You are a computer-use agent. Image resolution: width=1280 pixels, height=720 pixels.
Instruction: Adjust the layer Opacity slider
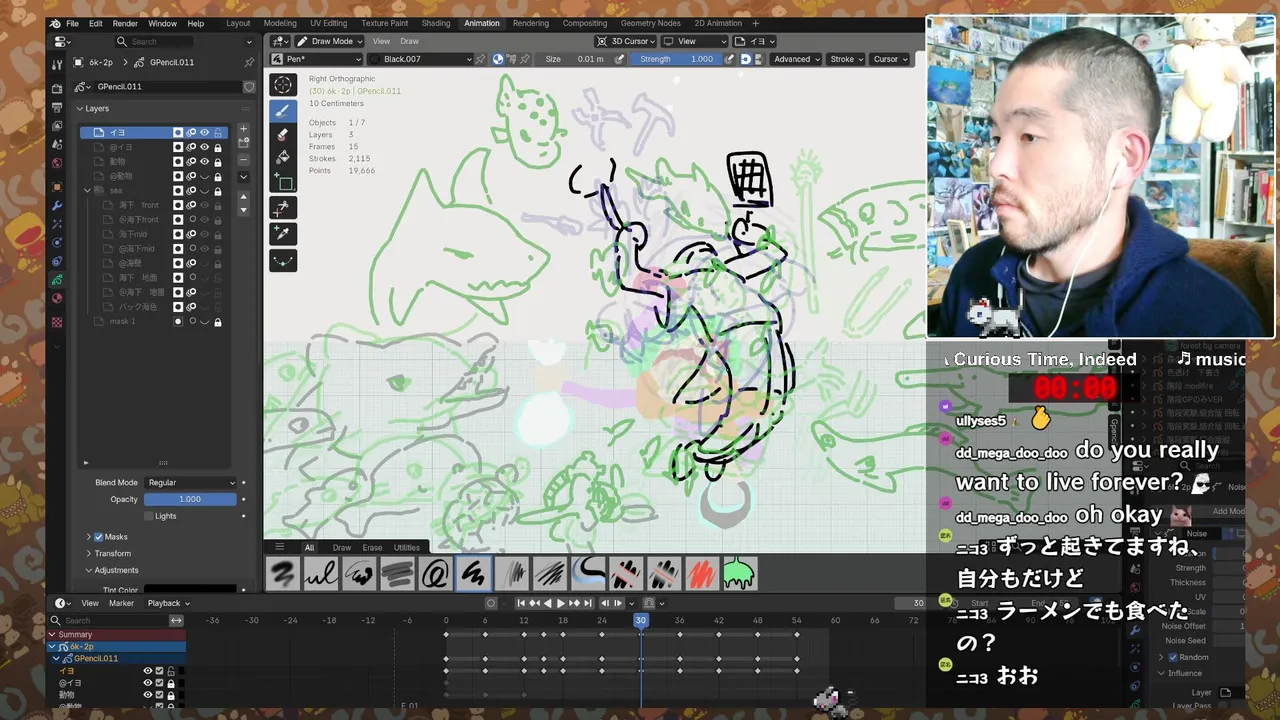pyautogui.click(x=190, y=499)
